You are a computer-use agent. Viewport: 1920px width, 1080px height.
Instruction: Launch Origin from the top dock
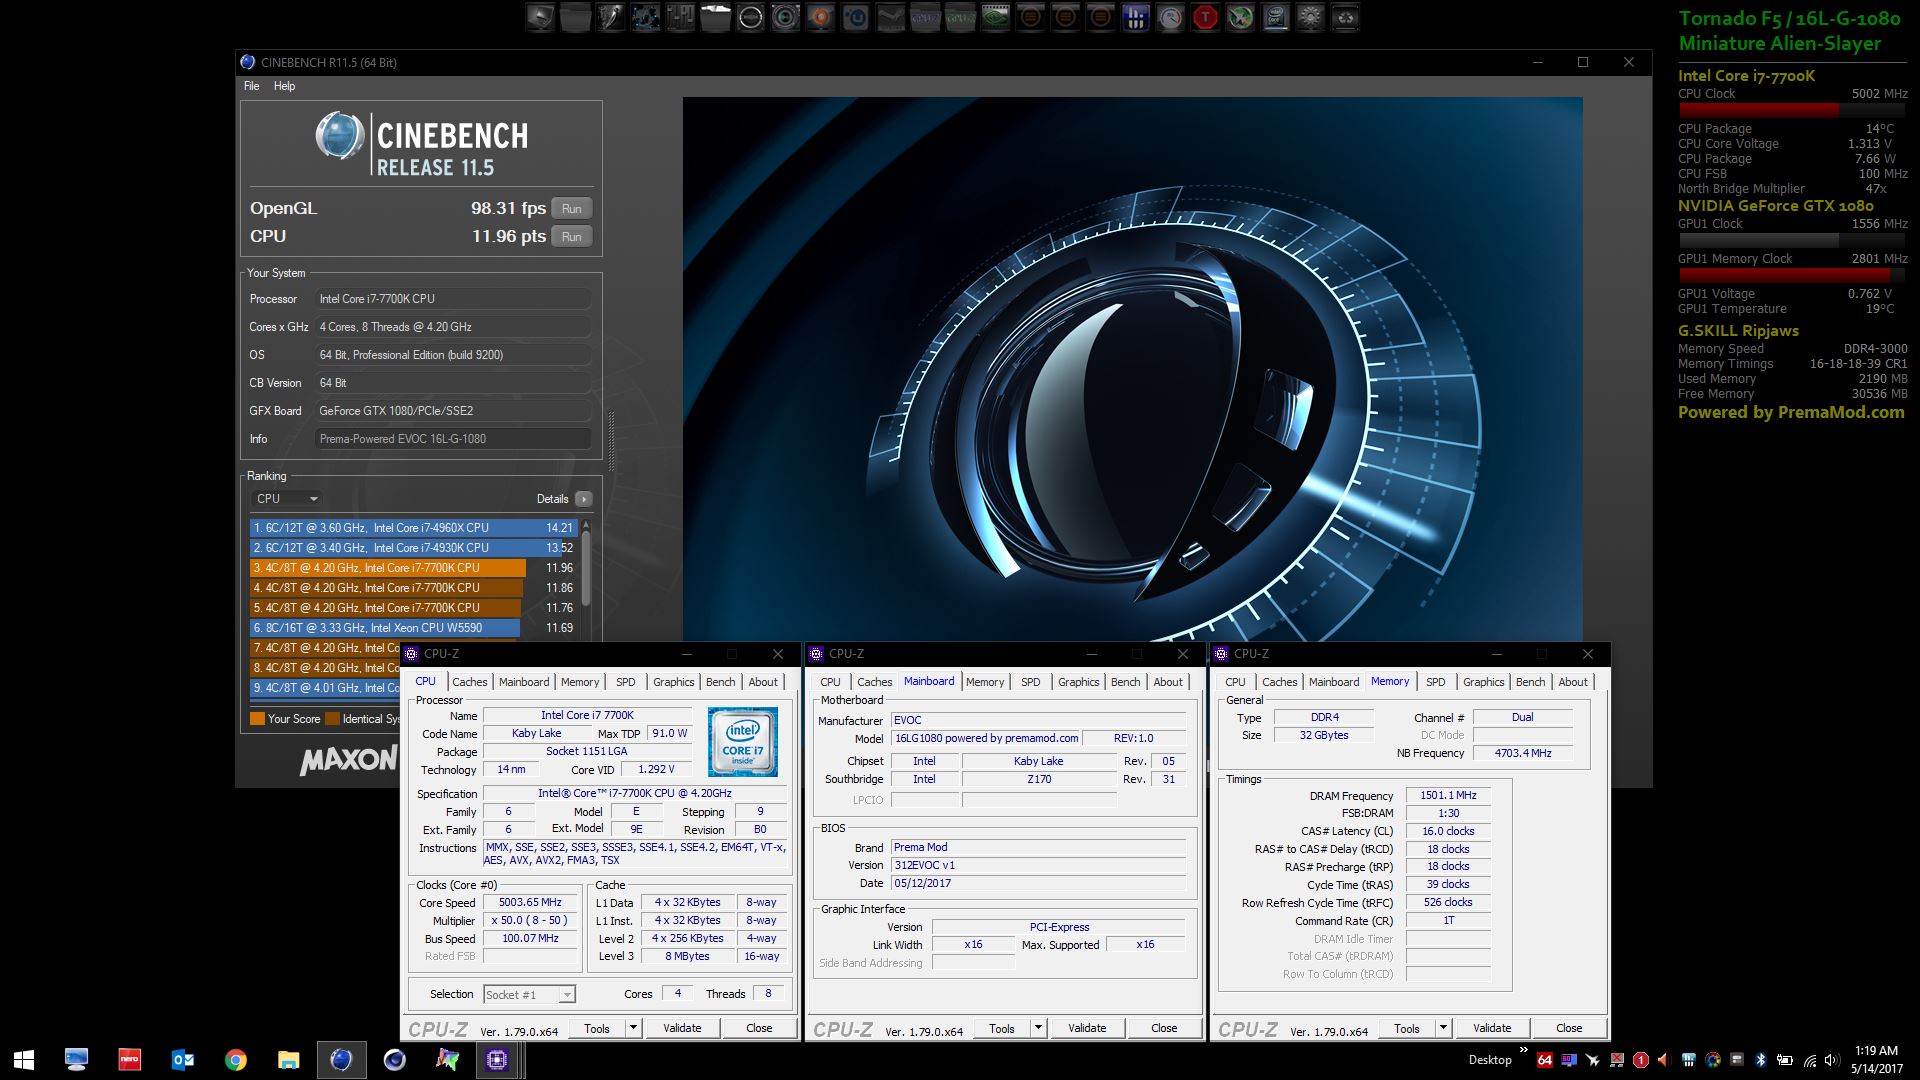[821, 17]
